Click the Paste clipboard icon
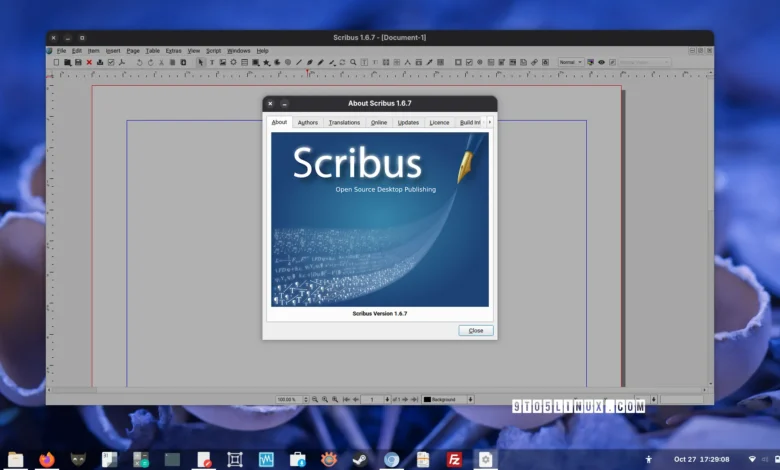The height and width of the screenshot is (470, 780). [x=183, y=62]
